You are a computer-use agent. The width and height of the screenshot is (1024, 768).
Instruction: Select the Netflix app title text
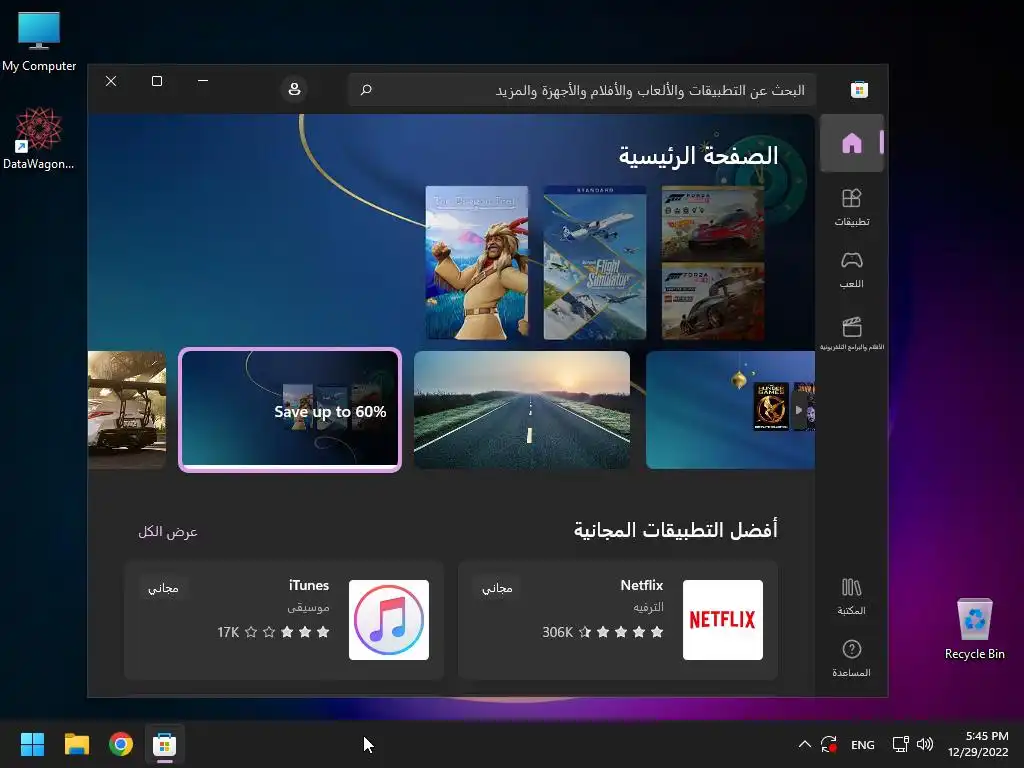click(x=641, y=585)
